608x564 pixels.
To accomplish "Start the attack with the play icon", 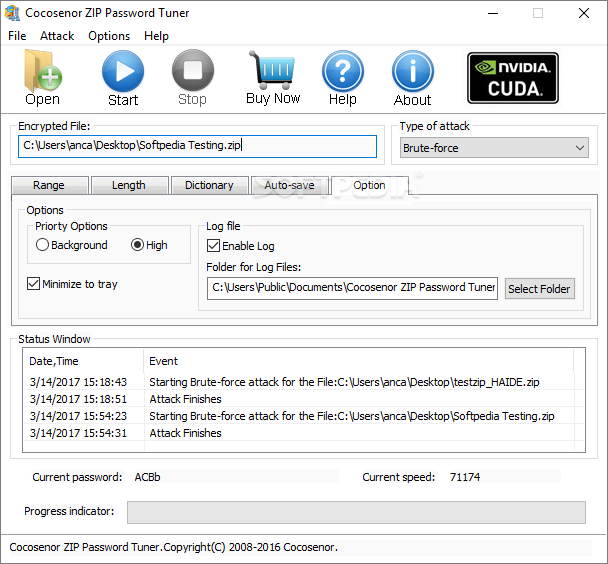I will (x=123, y=71).
